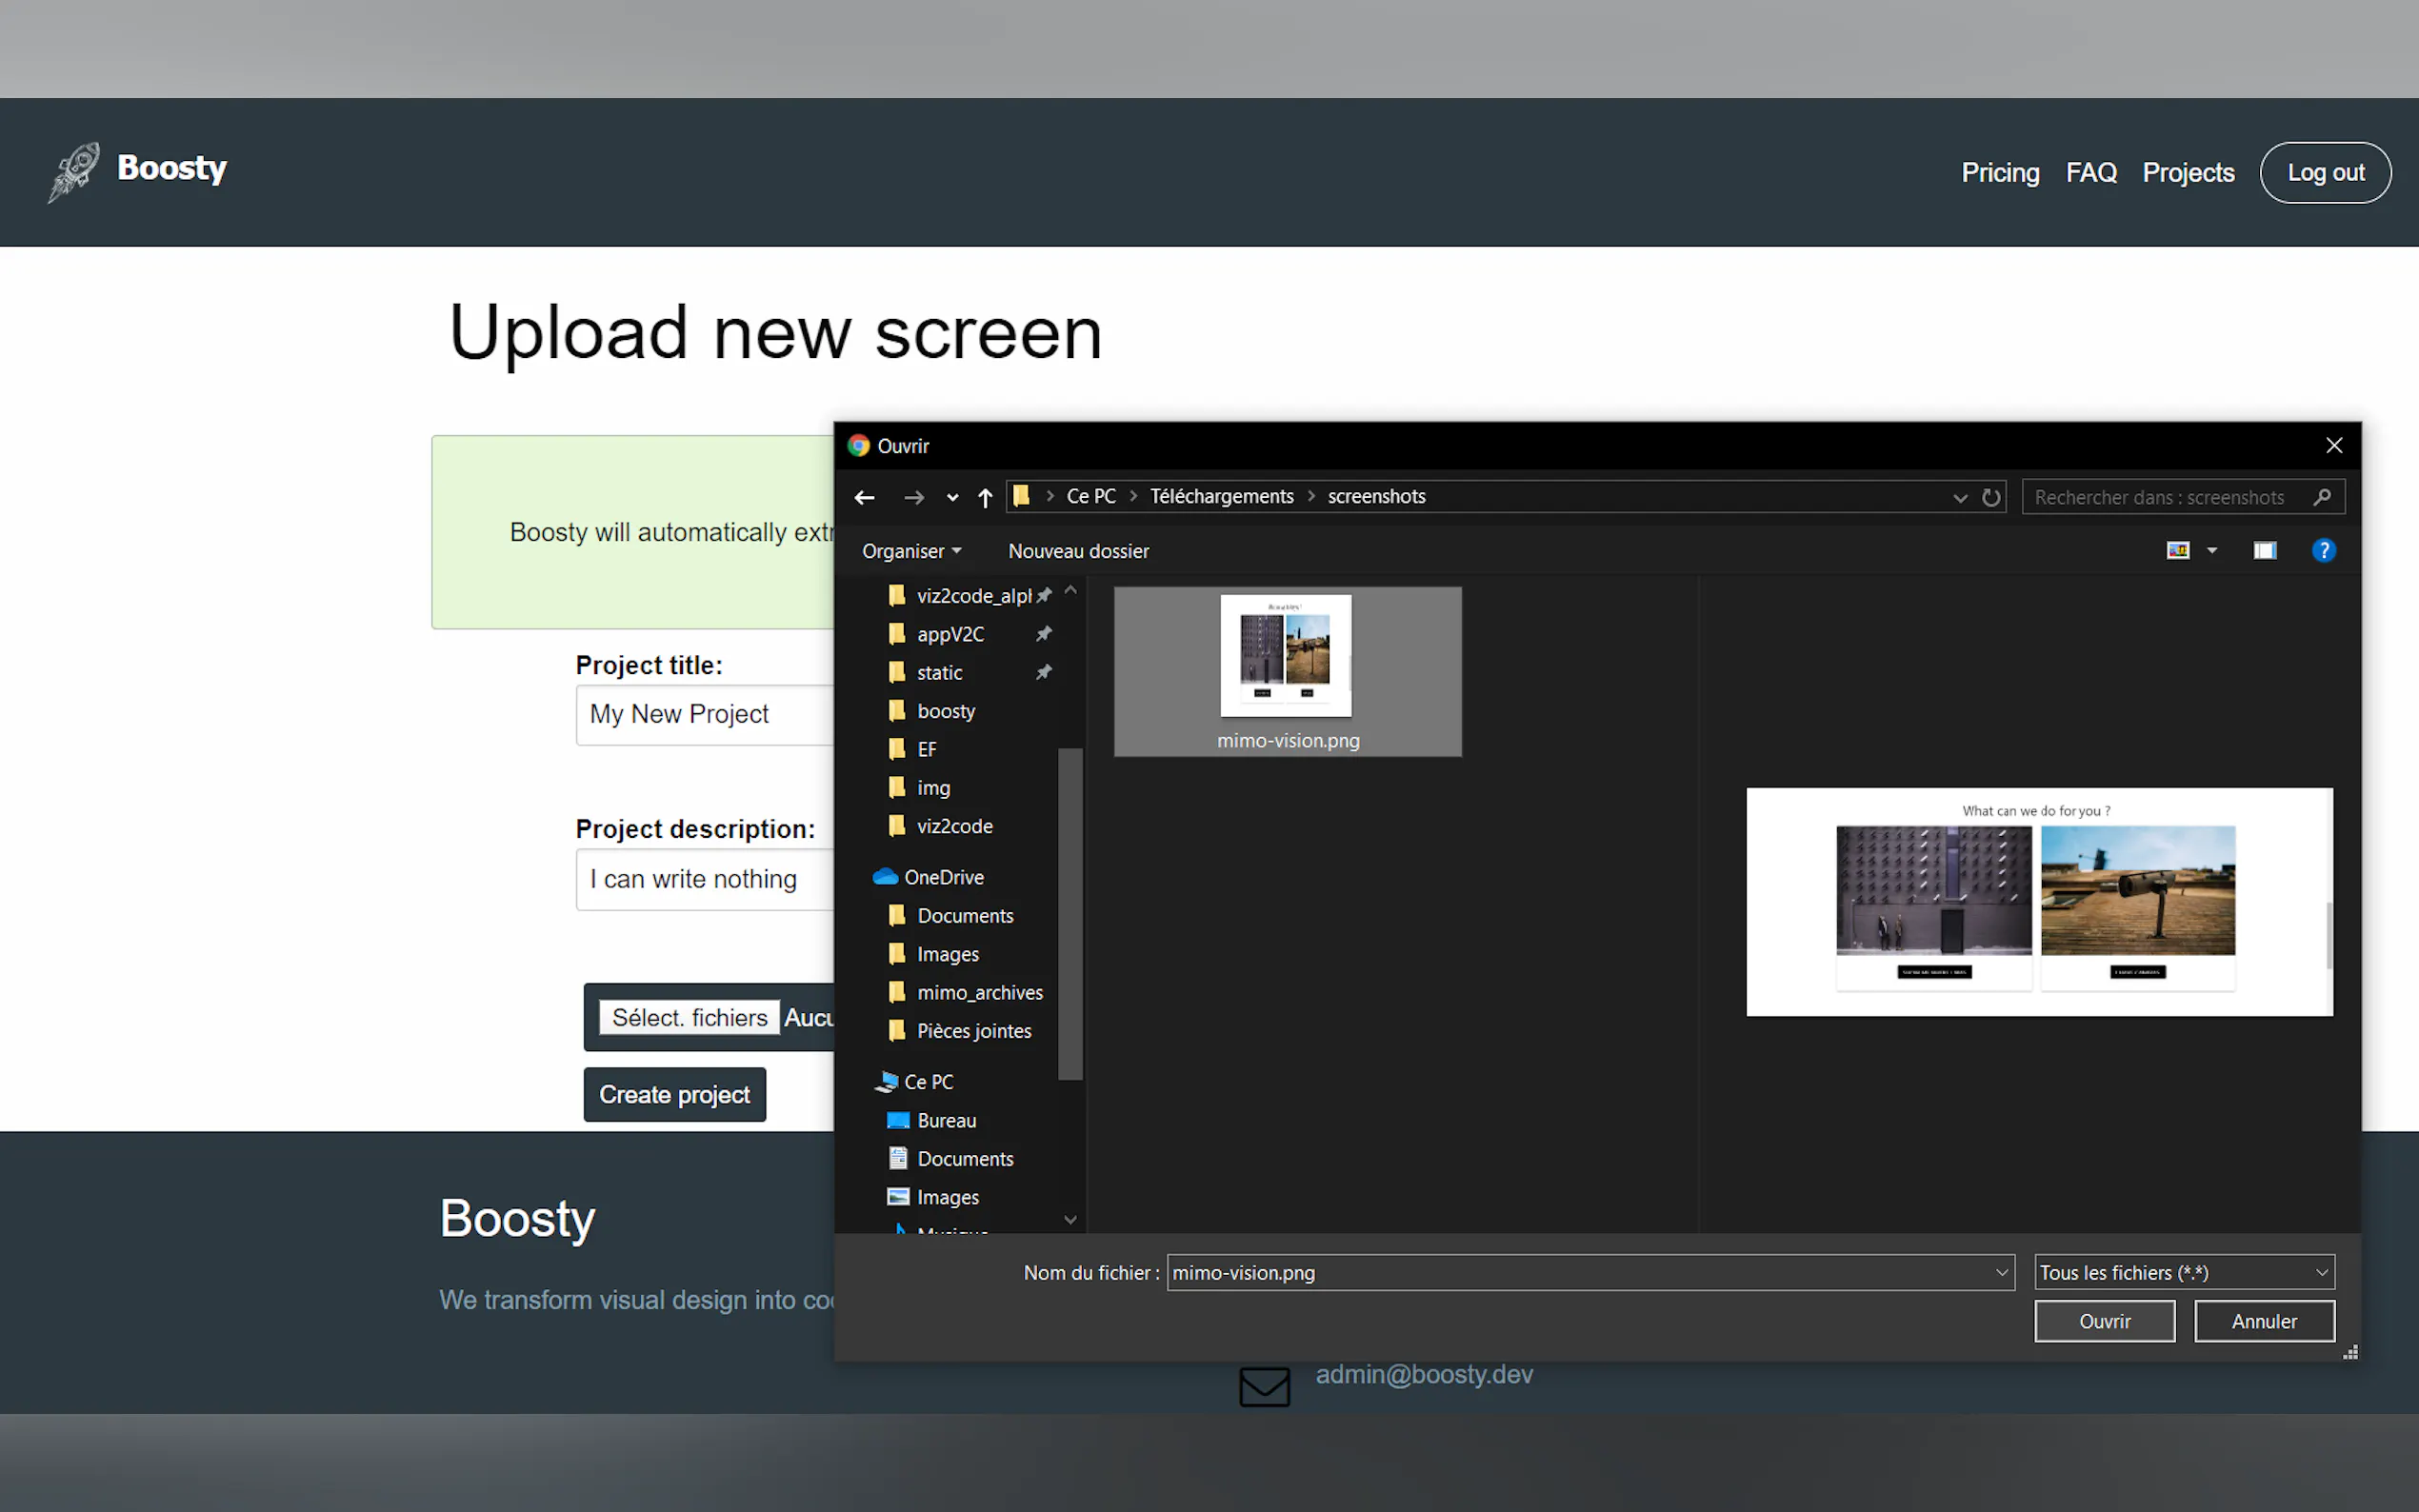The width and height of the screenshot is (2419, 1512).
Task: Refresh the screenshots folder listing
Action: pyautogui.click(x=1991, y=497)
